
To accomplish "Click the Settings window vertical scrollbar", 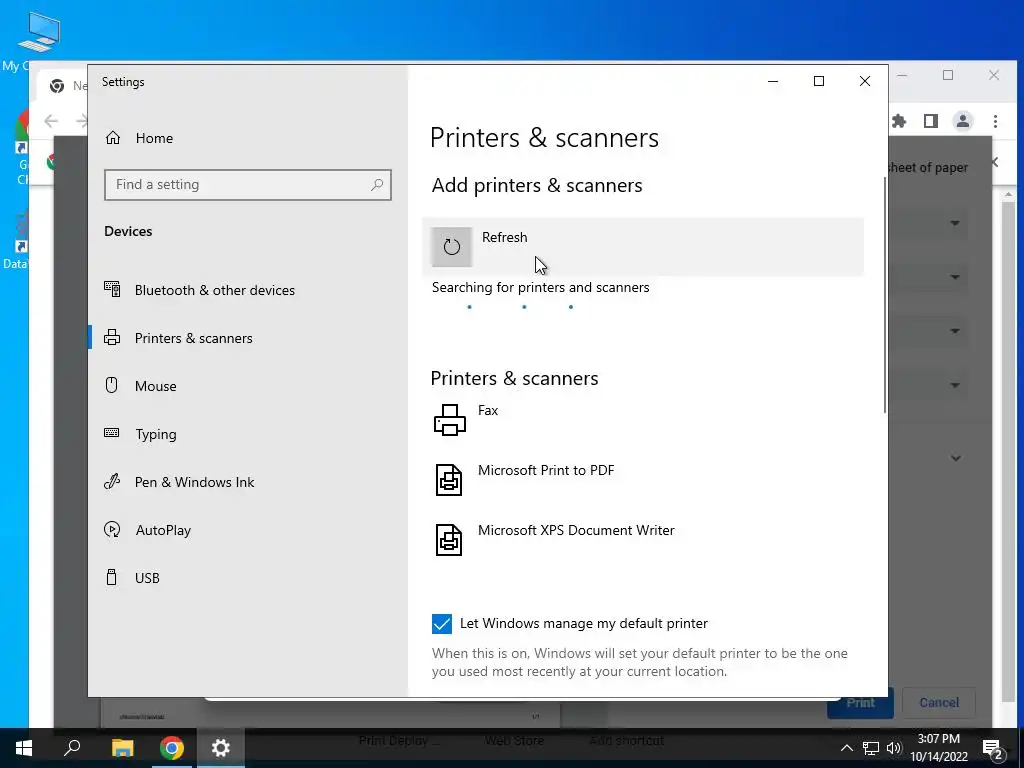I will click(x=884, y=294).
